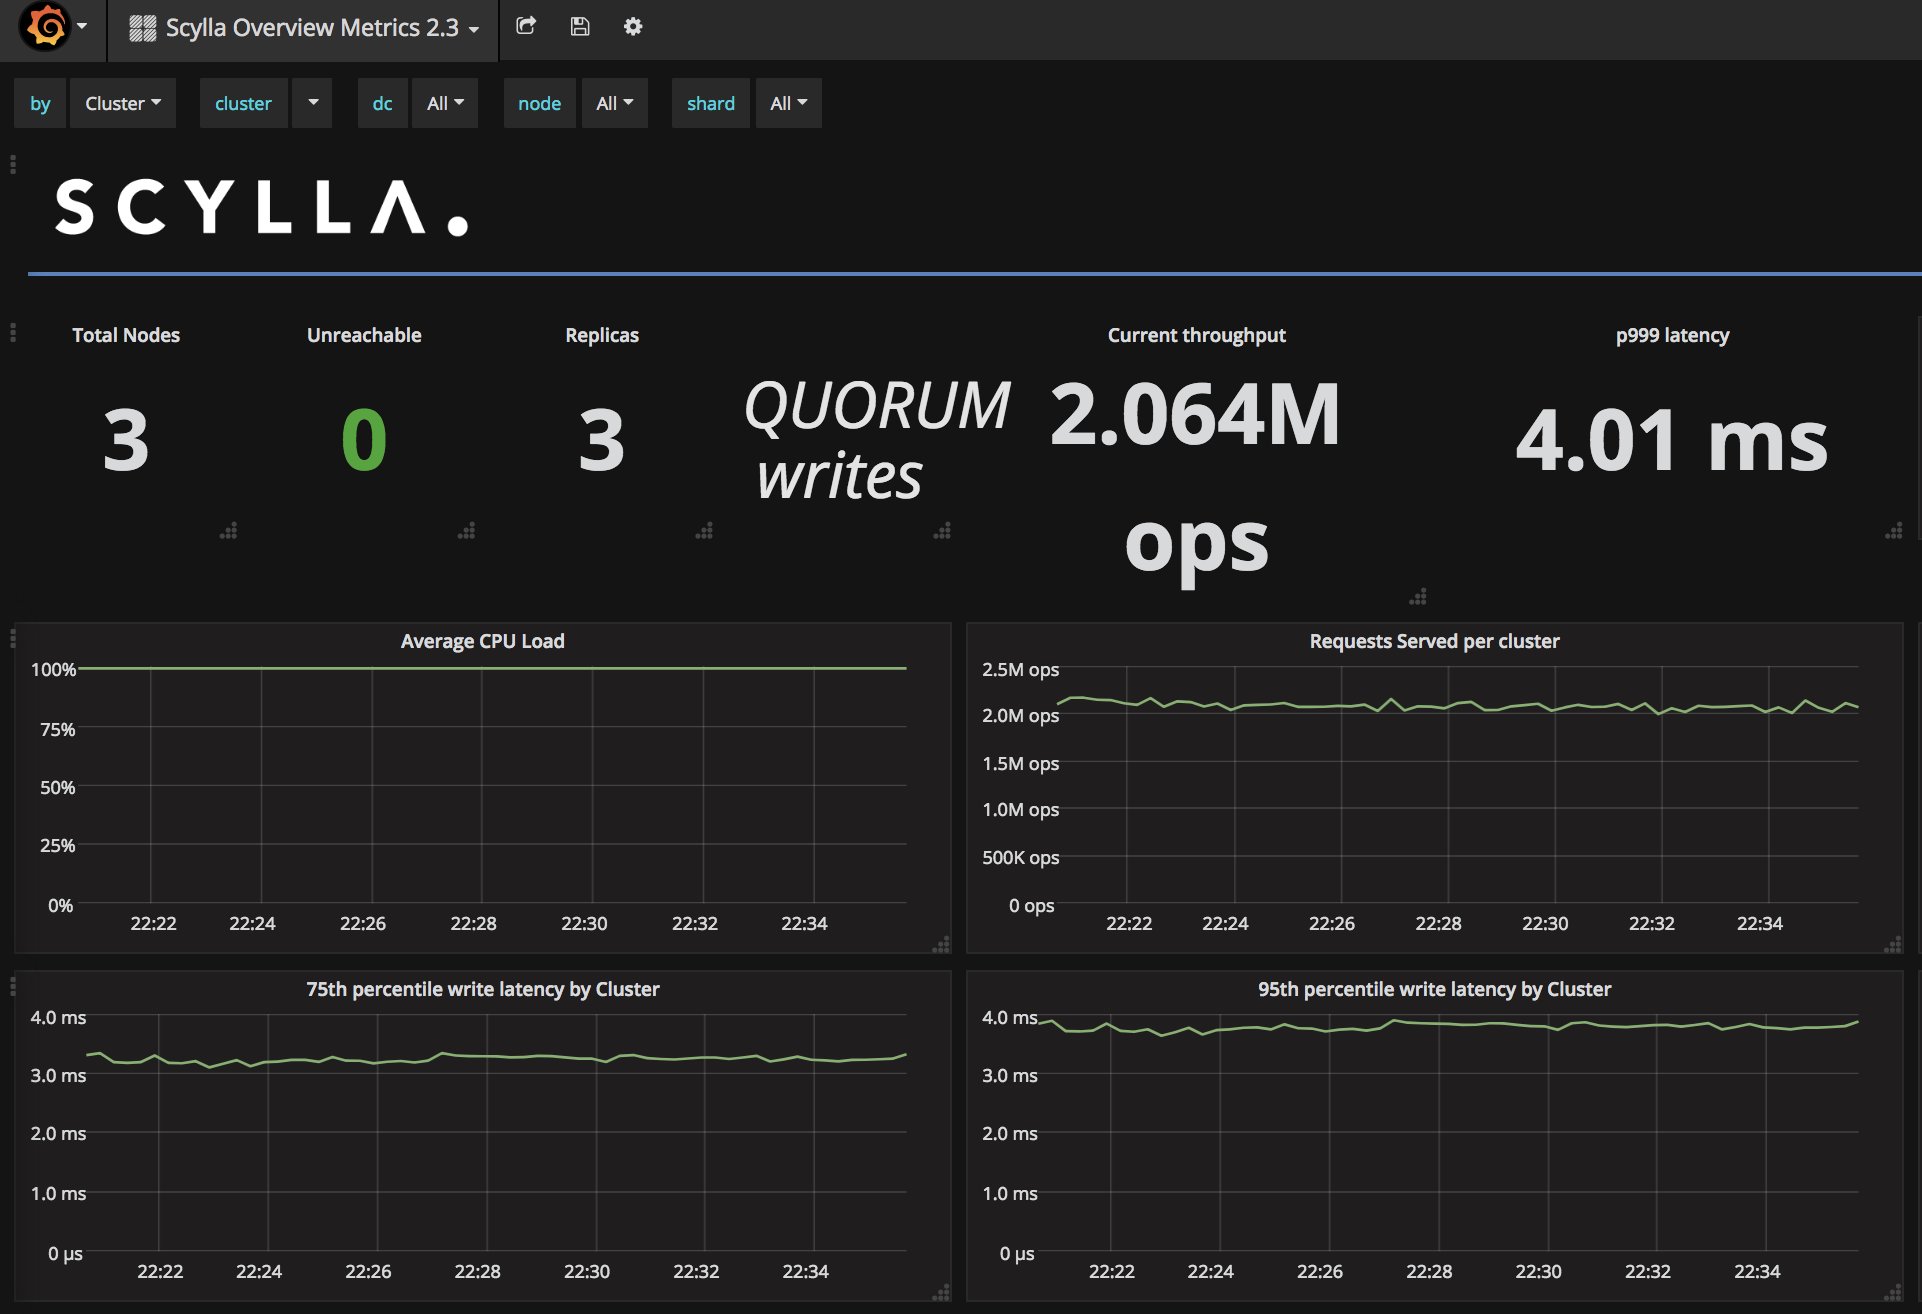Click resize handle of p999 latency panel
This screenshot has width=1922, height=1314.
coord(1893,531)
